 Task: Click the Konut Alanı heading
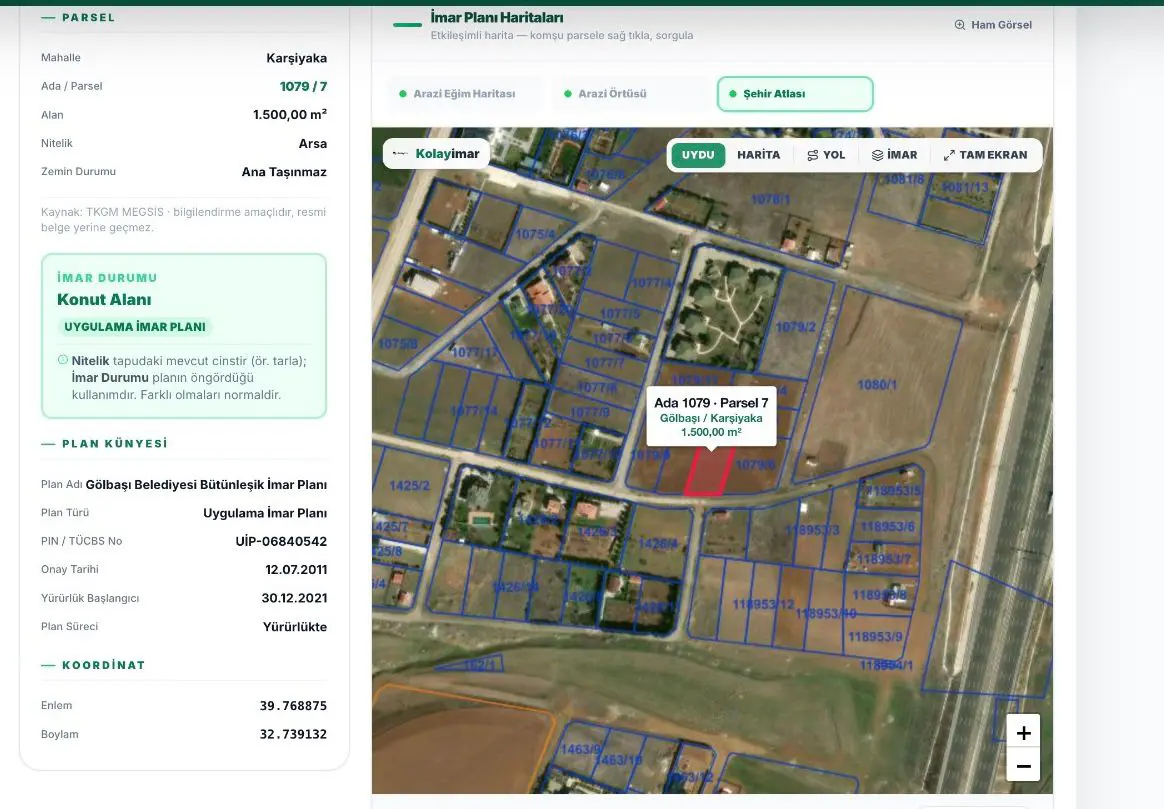pos(104,300)
